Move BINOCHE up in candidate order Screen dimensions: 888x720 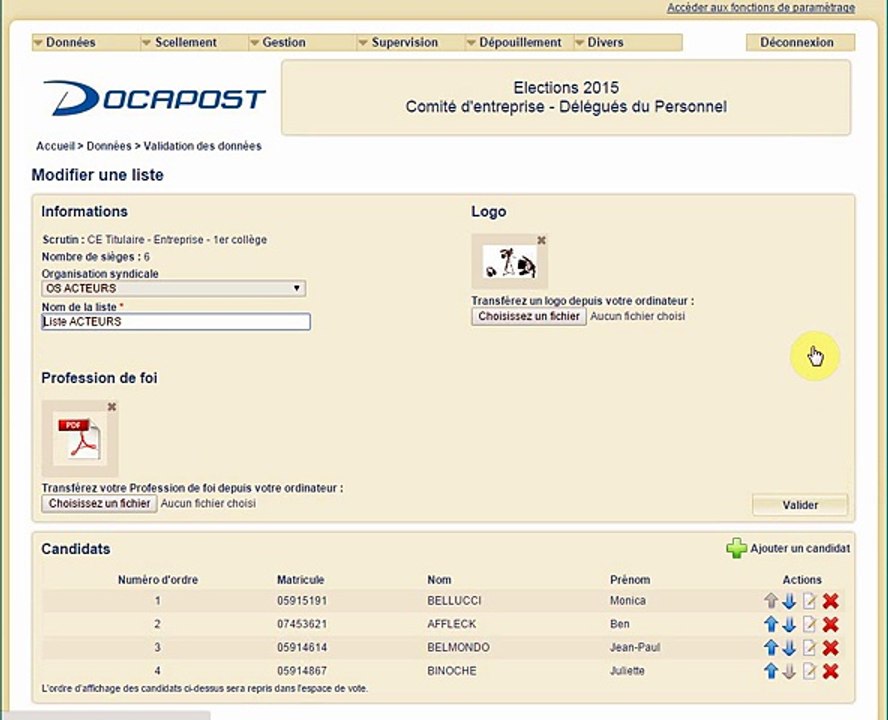pyautogui.click(x=771, y=671)
